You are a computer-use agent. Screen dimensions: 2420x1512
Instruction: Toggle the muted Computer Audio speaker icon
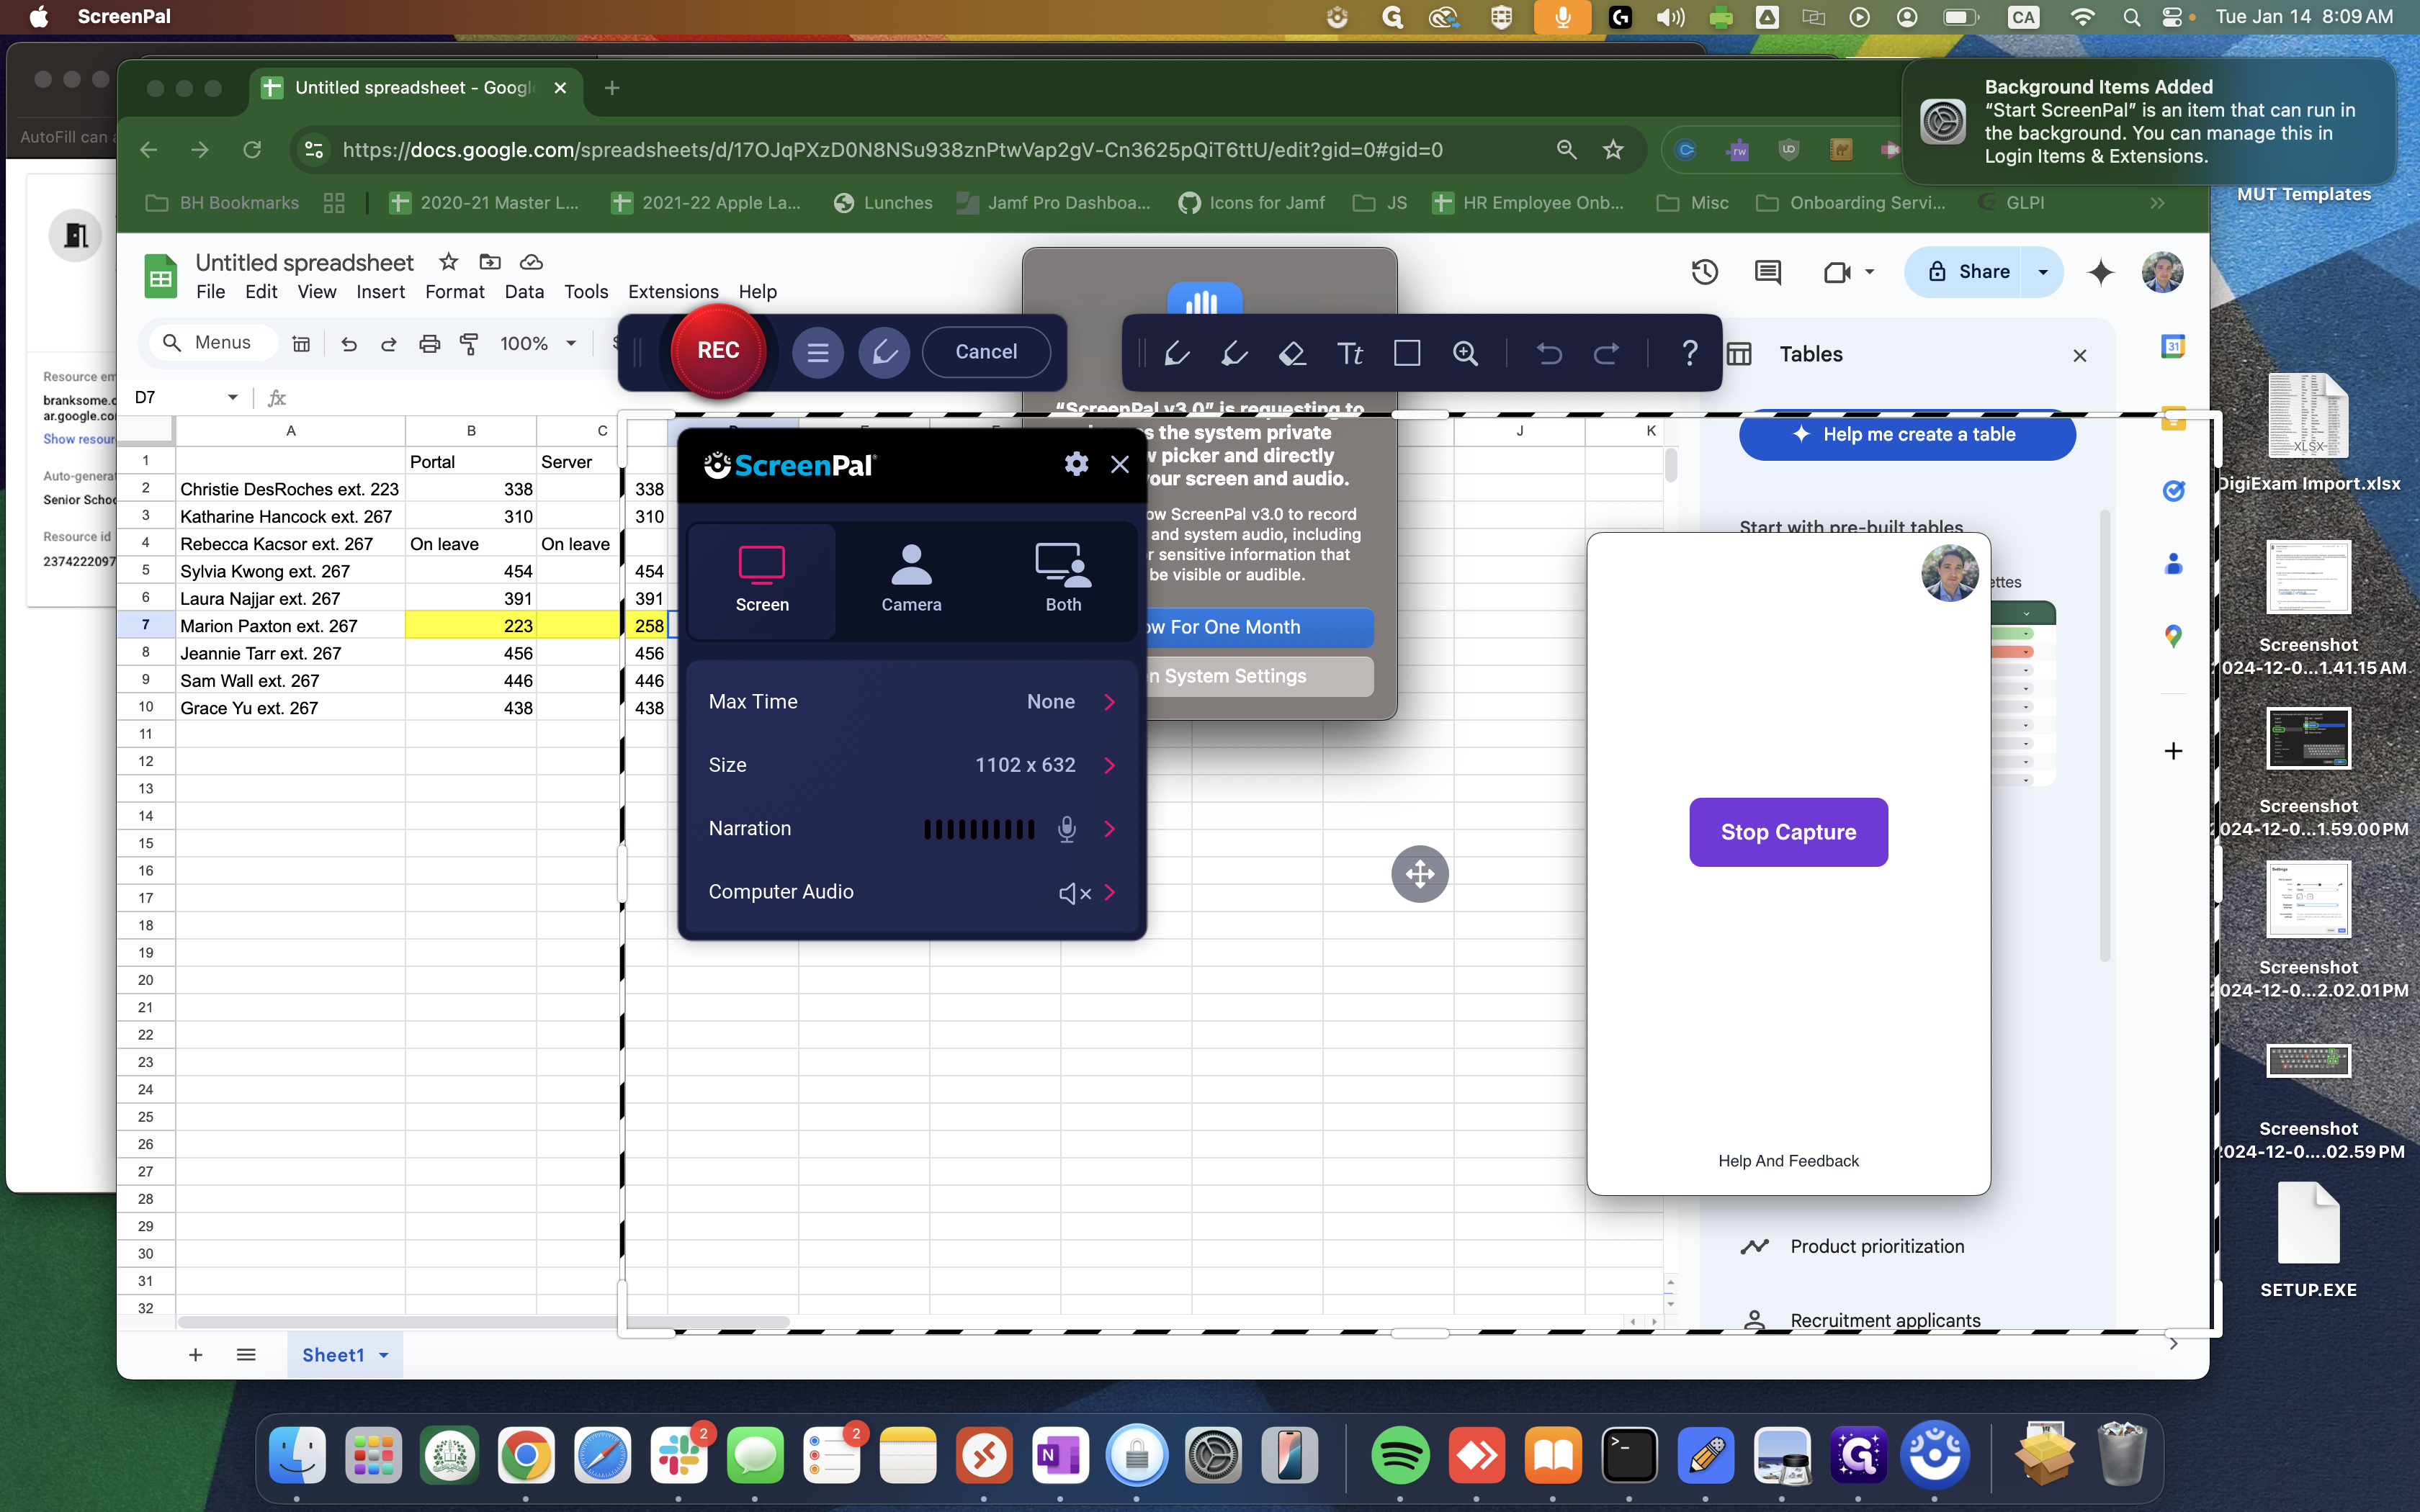click(x=1074, y=893)
